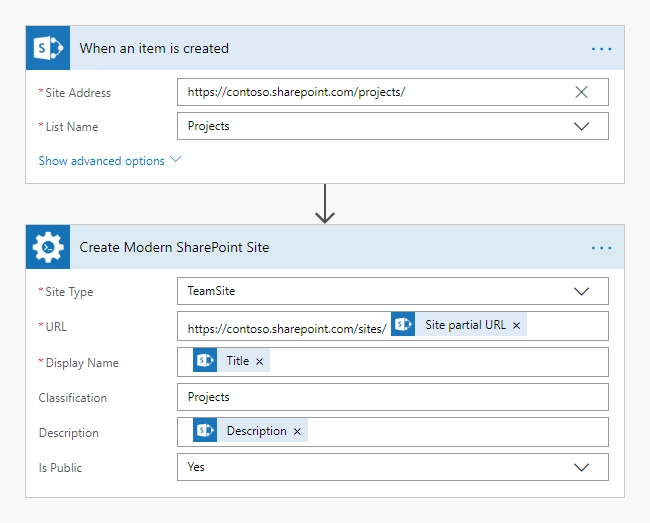Remove the Title token from Display Name
Image resolution: width=650 pixels, height=523 pixels.
click(259, 361)
